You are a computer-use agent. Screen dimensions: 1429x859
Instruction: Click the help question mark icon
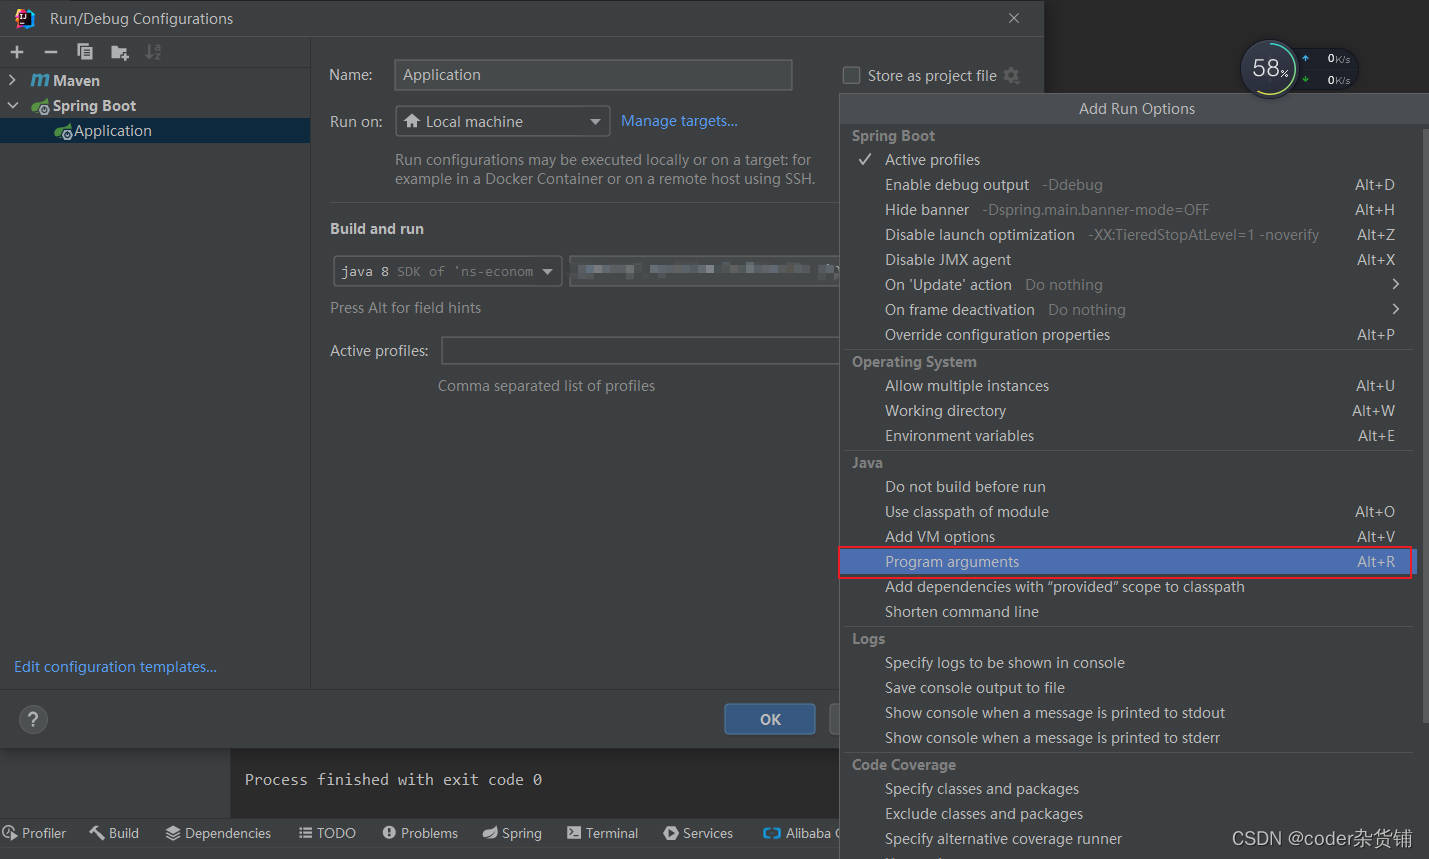click(32, 719)
